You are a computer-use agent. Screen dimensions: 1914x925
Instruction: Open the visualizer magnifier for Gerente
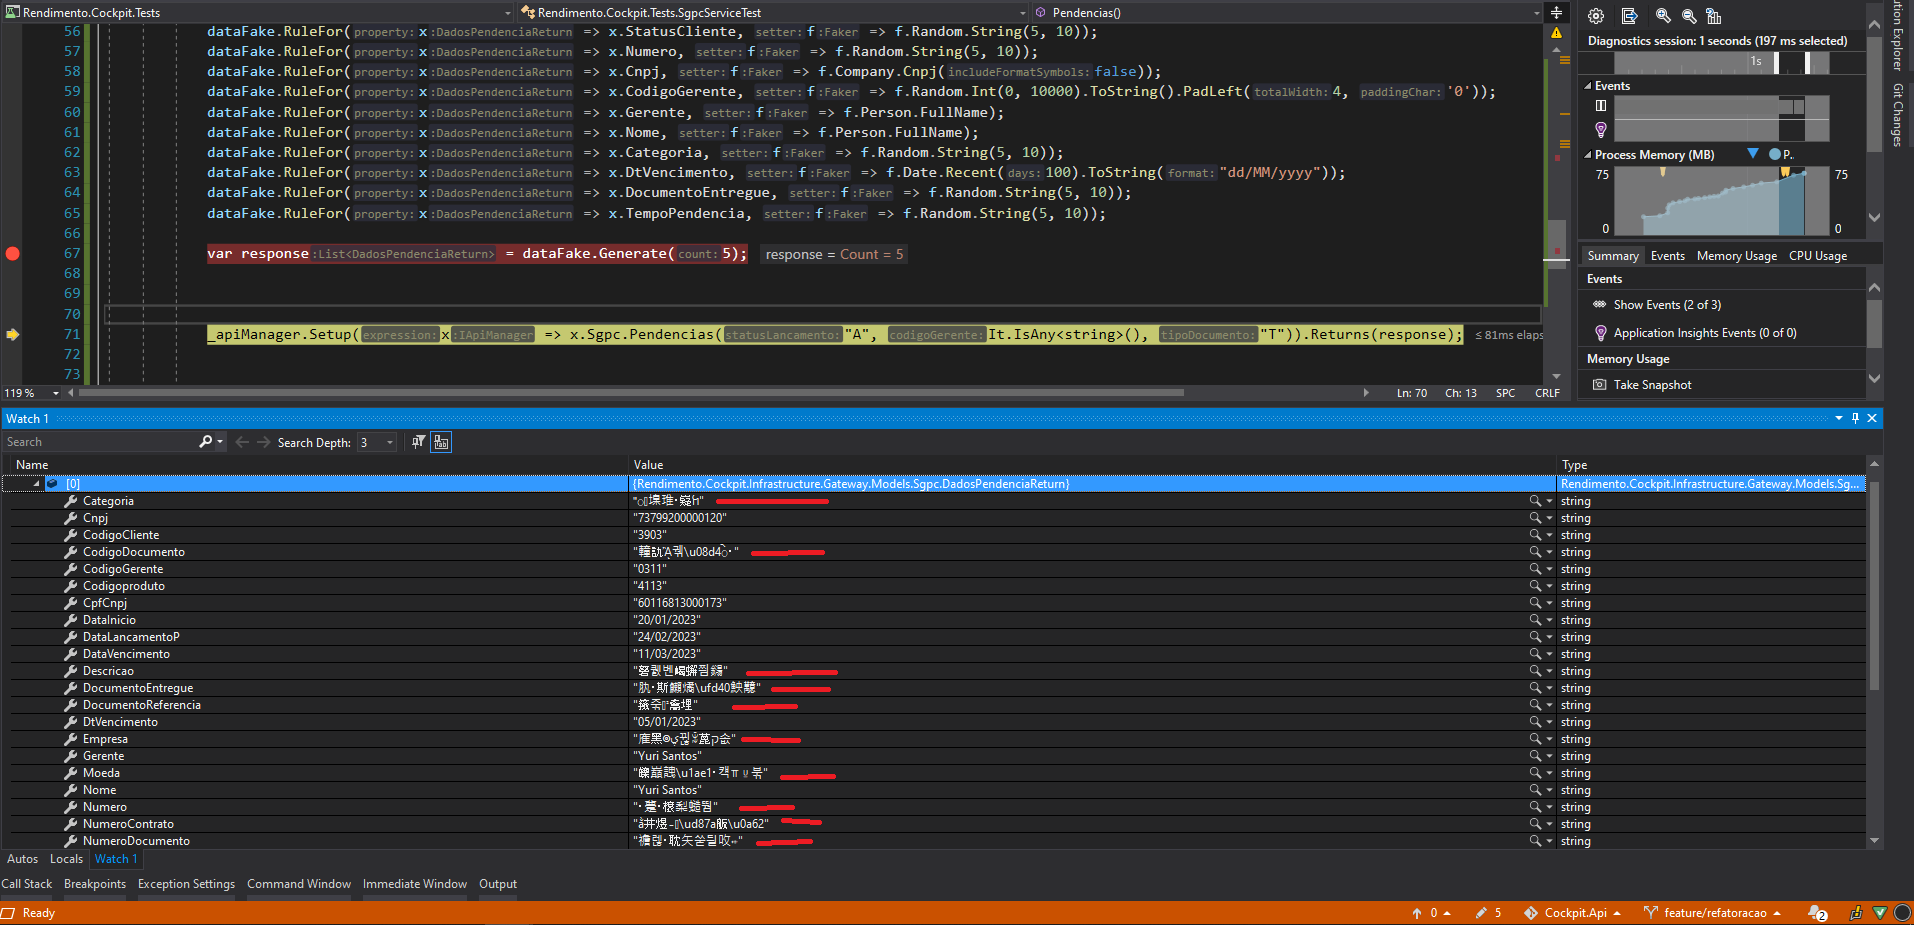[x=1534, y=756]
